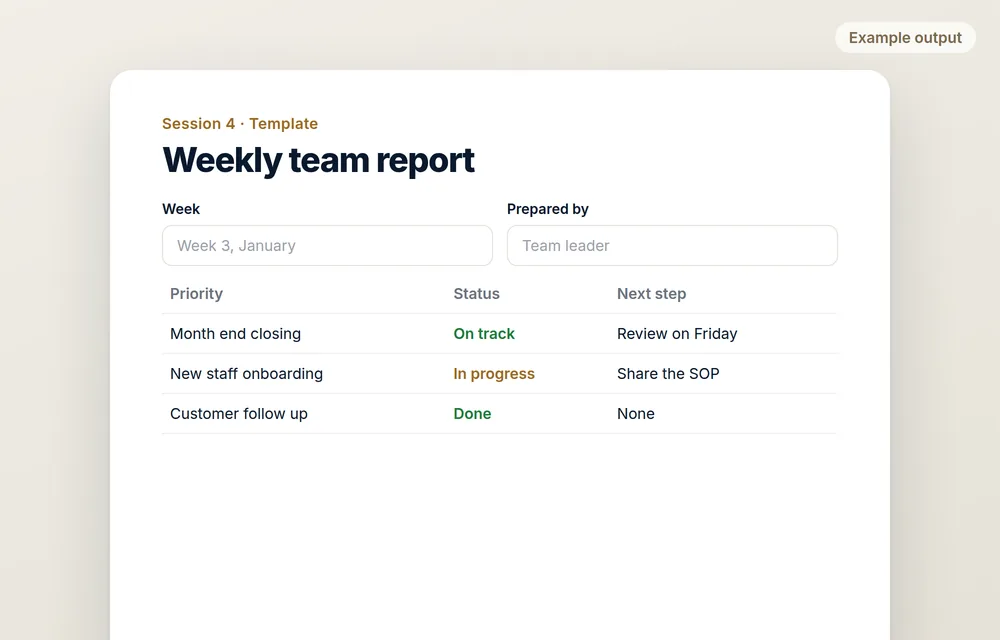The height and width of the screenshot is (640, 1000).
Task: Click the Example output badge
Action: (905, 38)
